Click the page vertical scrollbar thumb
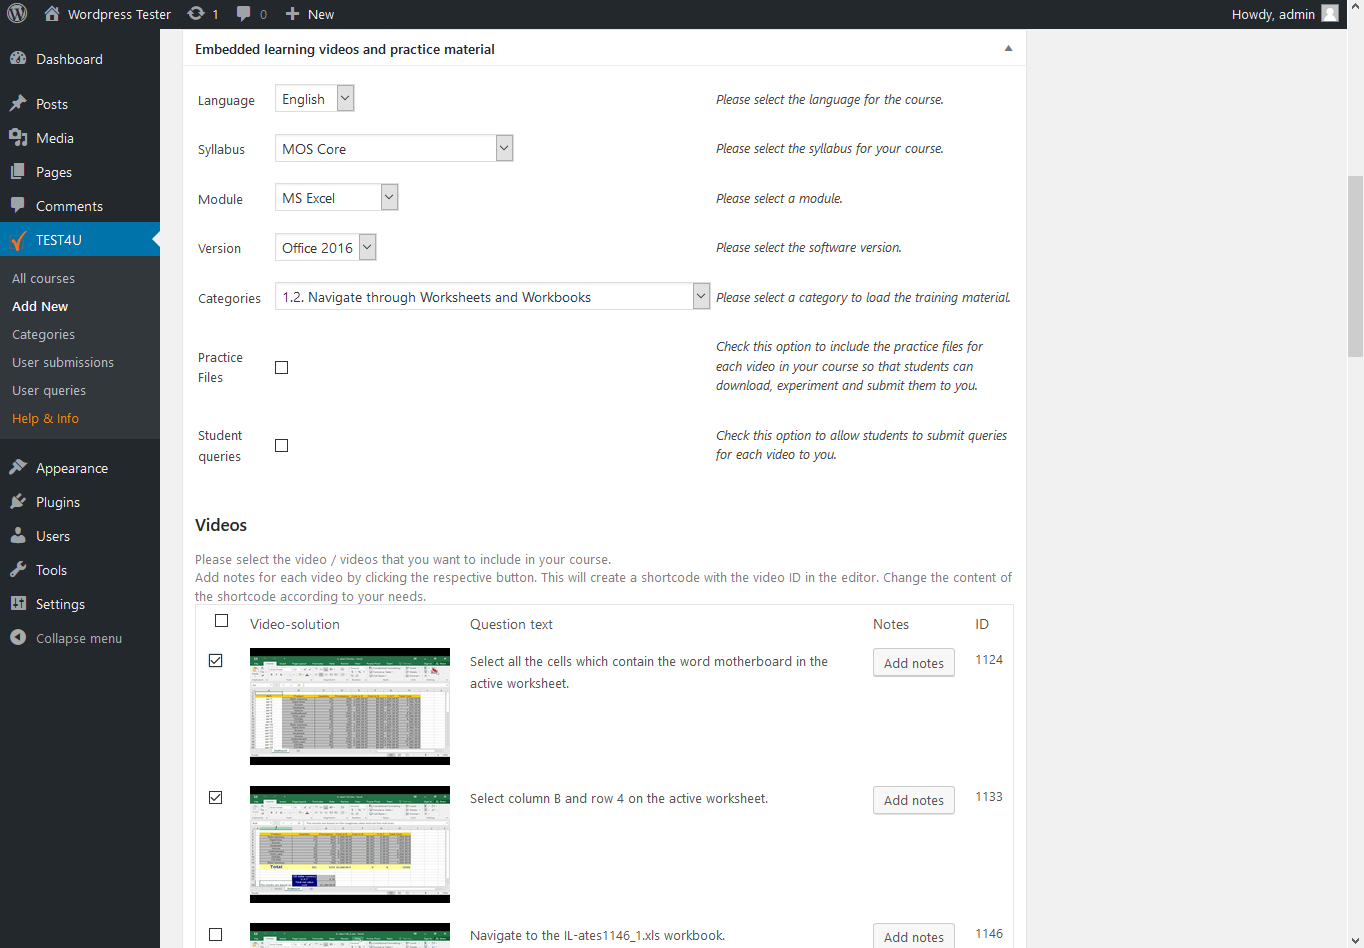The width and height of the screenshot is (1364, 948). (x=1355, y=266)
